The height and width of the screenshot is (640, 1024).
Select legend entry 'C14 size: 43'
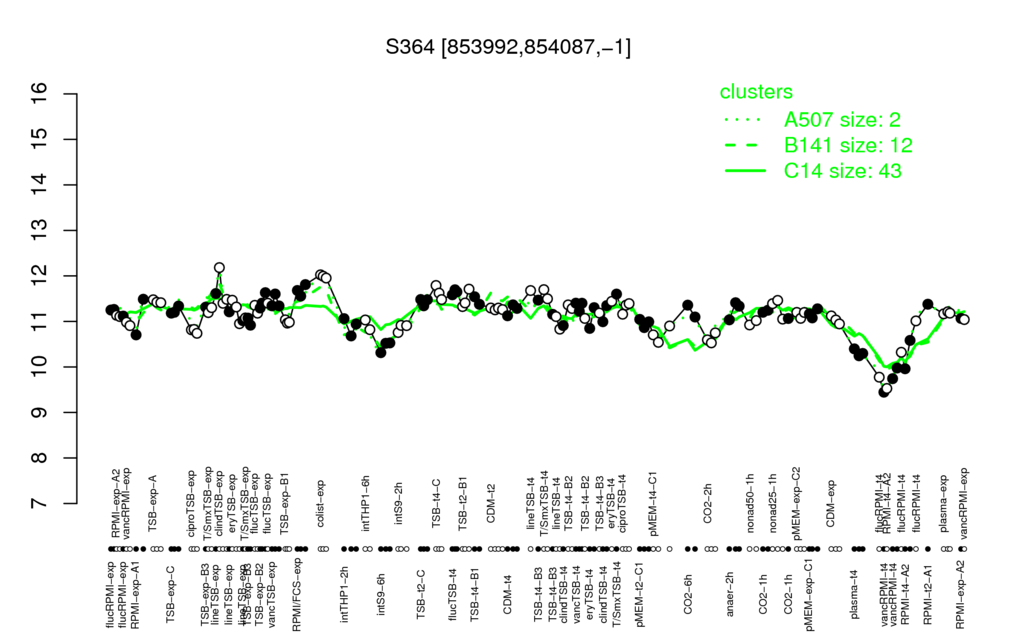[842, 171]
